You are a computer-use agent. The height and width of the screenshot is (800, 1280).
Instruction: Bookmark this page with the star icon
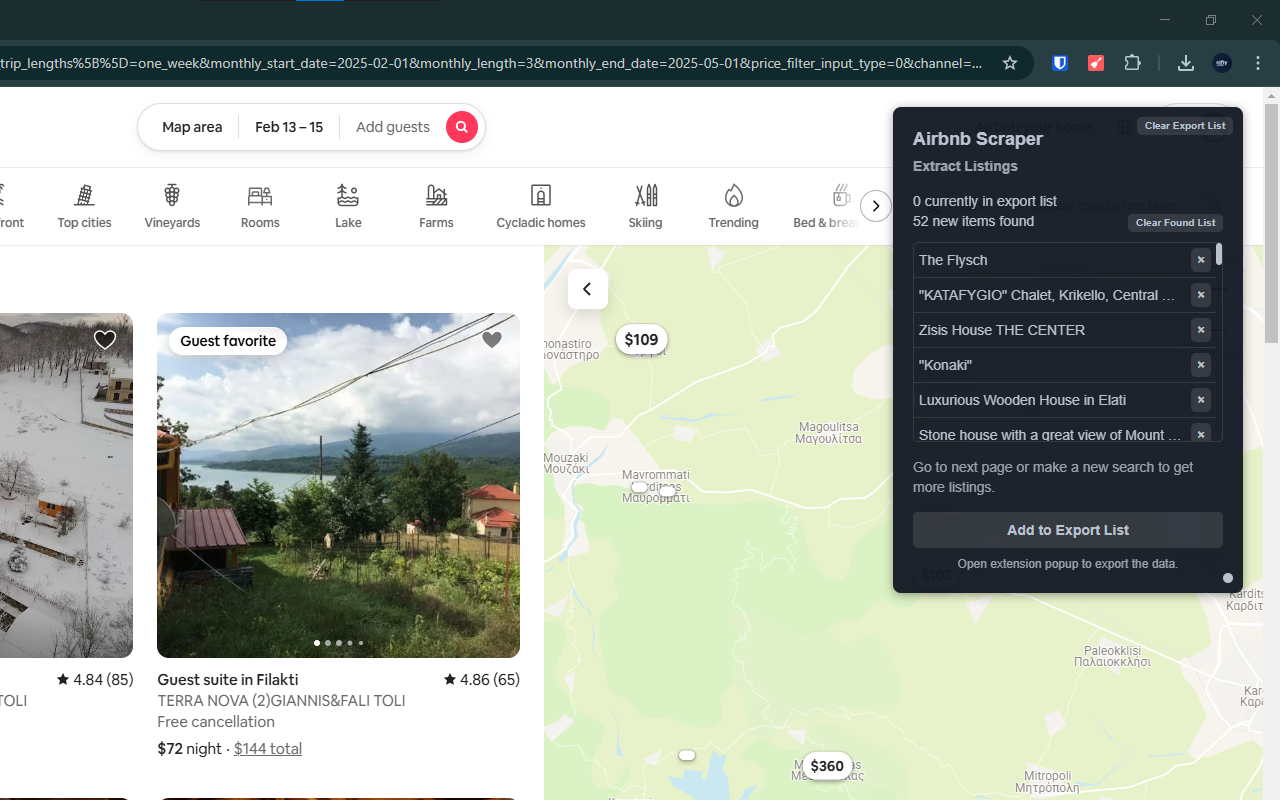click(1010, 63)
